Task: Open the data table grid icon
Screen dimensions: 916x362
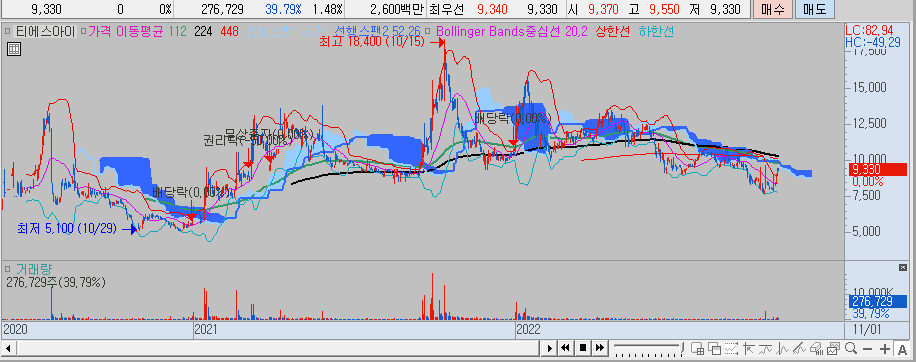Action: pyautogui.click(x=13, y=49)
